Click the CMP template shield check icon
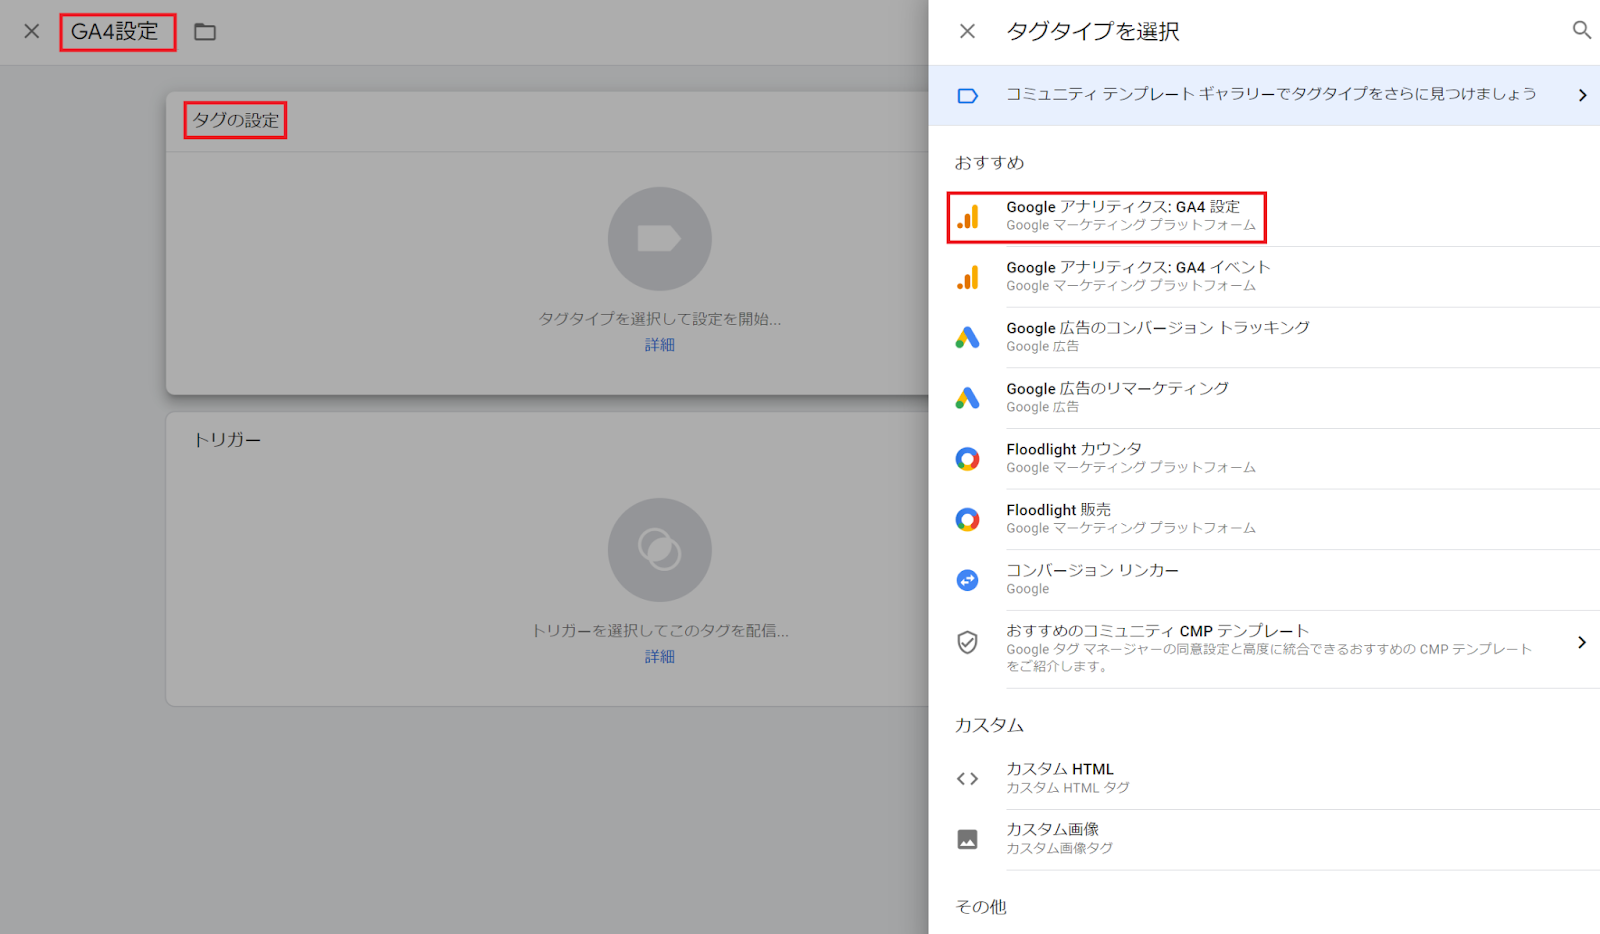 [x=967, y=642]
